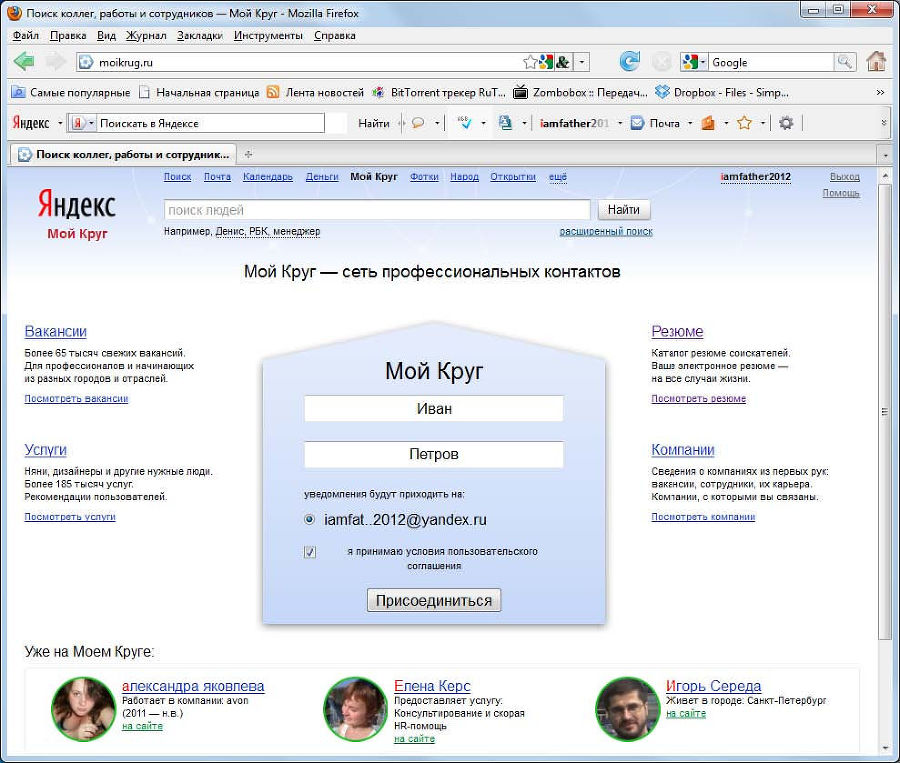Go to the Firefox Home page icon
Image resolution: width=900 pixels, height=763 pixels.
click(876, 62)
